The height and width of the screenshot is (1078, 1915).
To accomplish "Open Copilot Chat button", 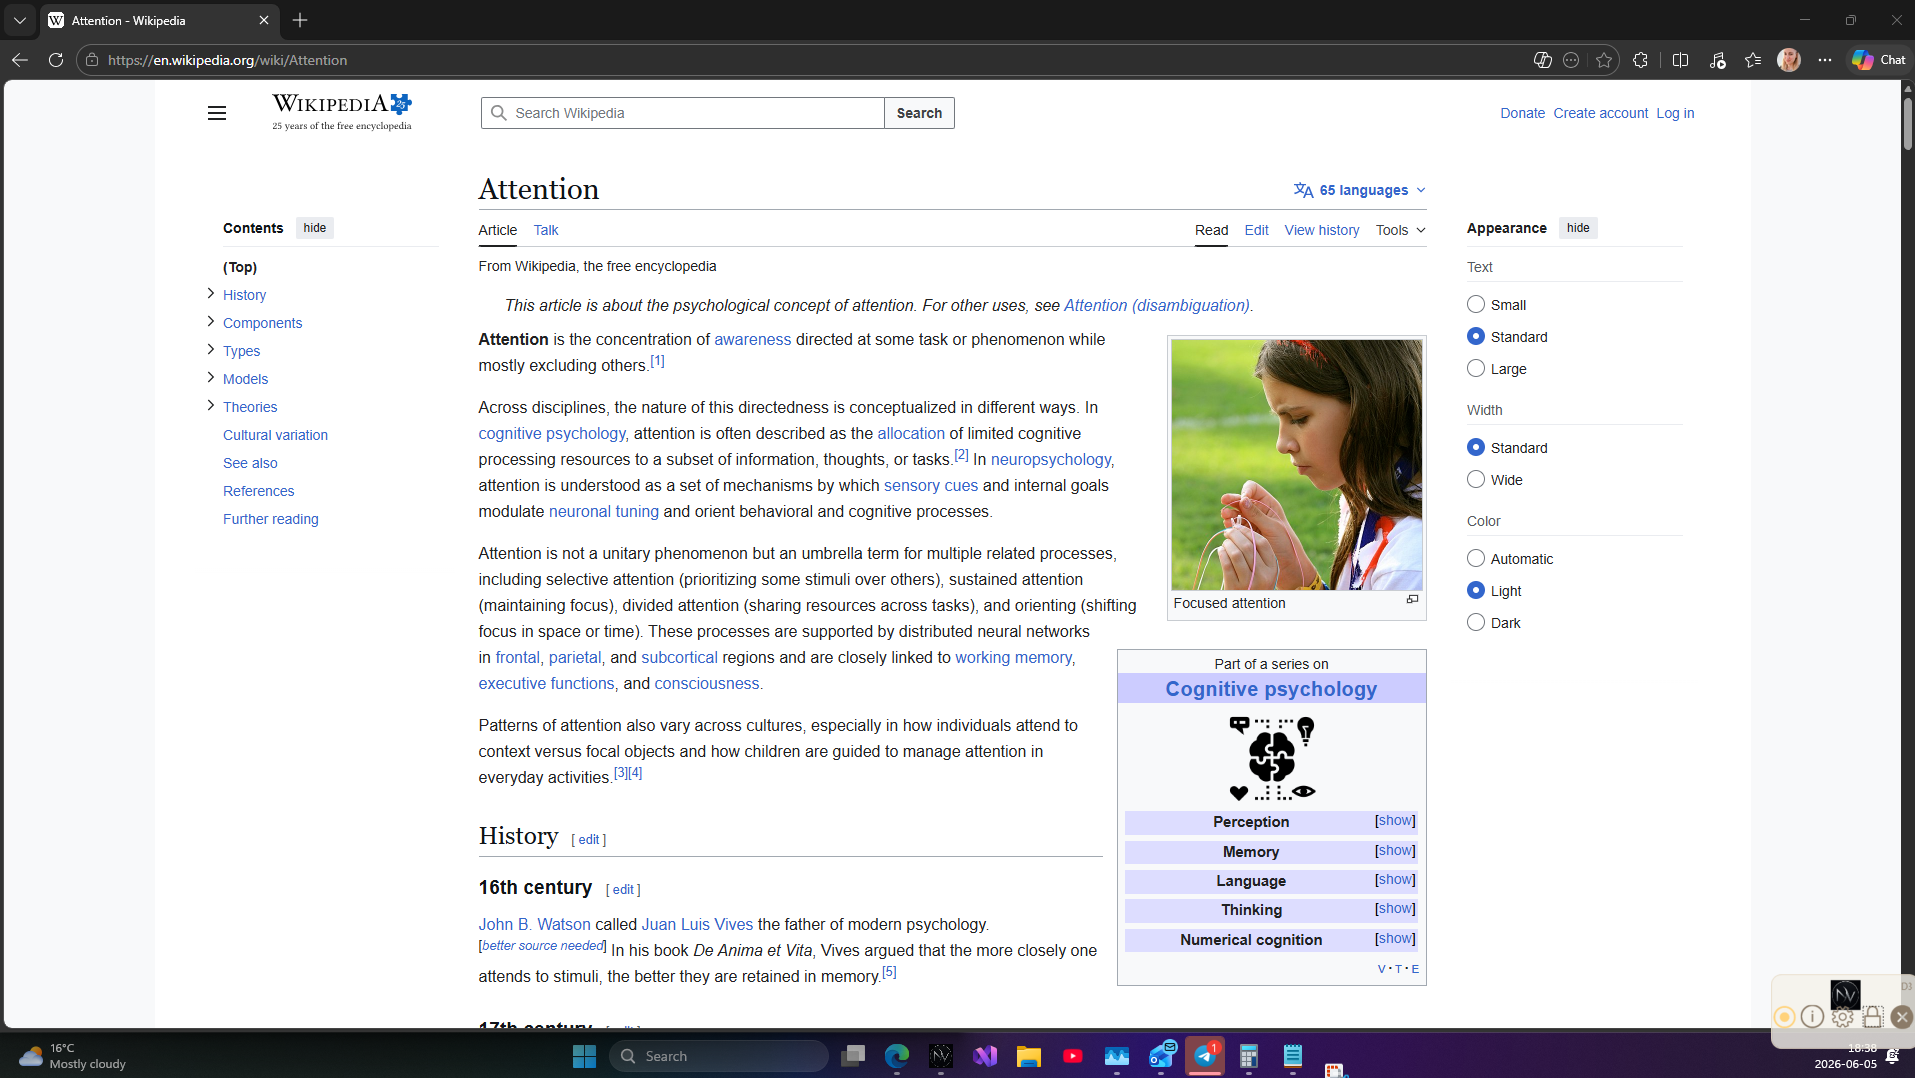I will [x=1878, y=60].
